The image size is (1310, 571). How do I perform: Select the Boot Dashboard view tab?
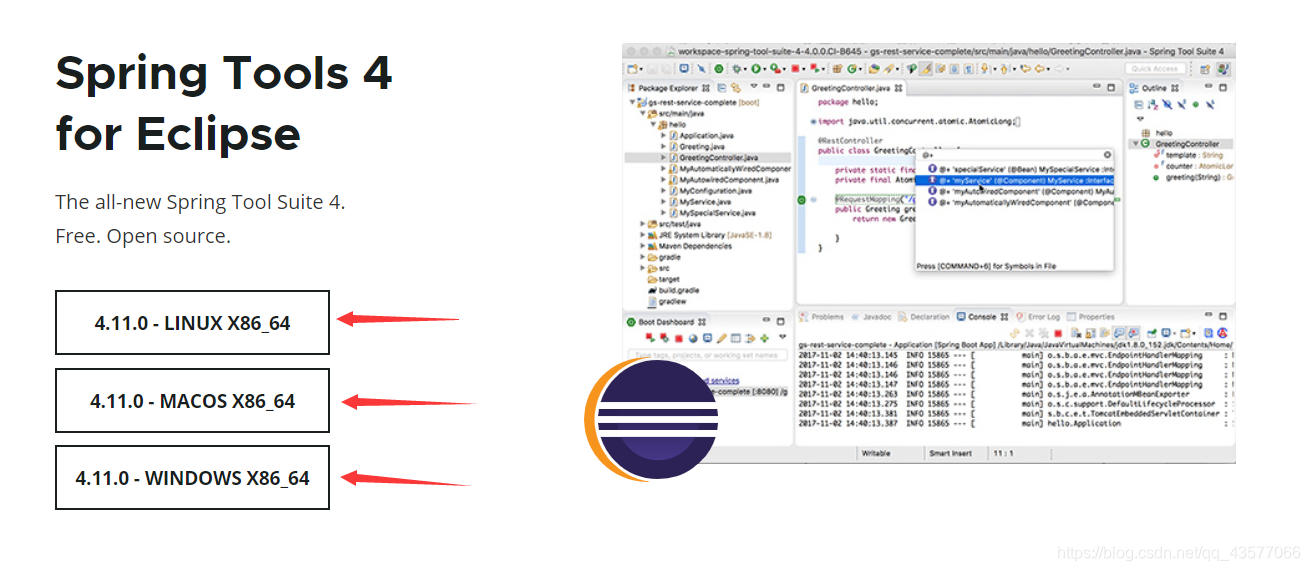[666, 322]
